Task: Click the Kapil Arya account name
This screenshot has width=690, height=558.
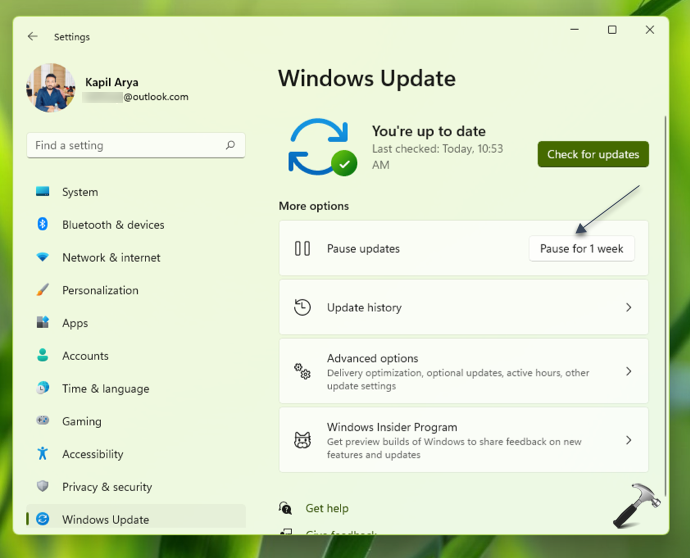Action: [x=112, y=82]
